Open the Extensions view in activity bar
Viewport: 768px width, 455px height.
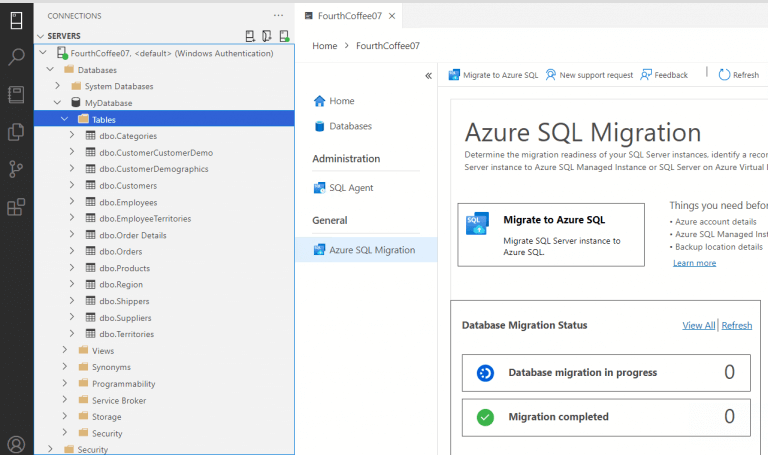(x=16, y=207)
